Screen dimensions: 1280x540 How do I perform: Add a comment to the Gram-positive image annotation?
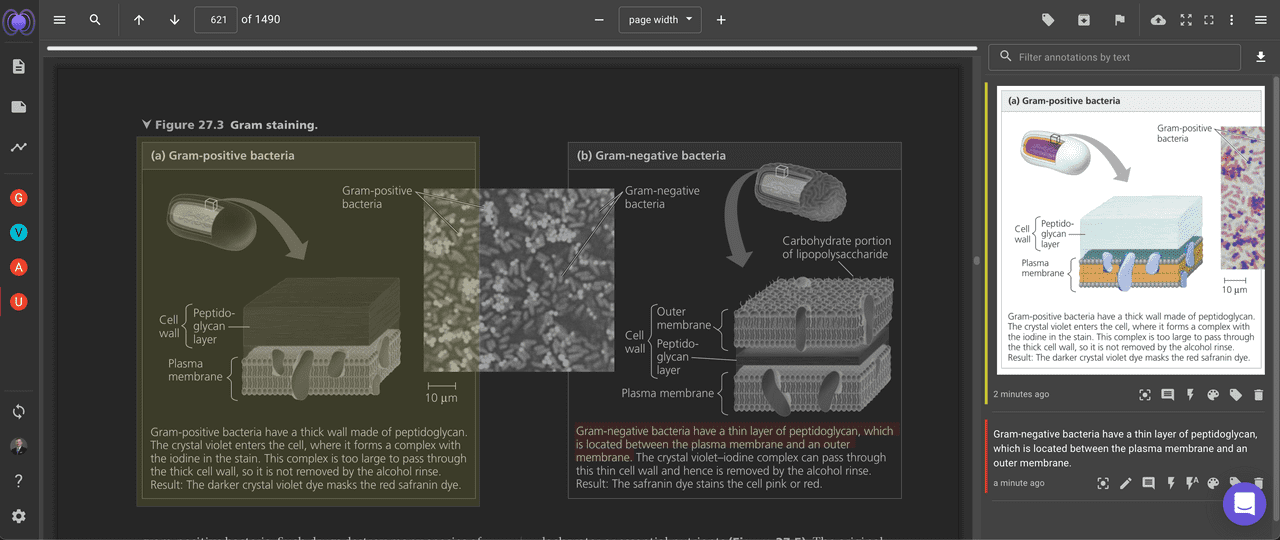pos(1167,395)
